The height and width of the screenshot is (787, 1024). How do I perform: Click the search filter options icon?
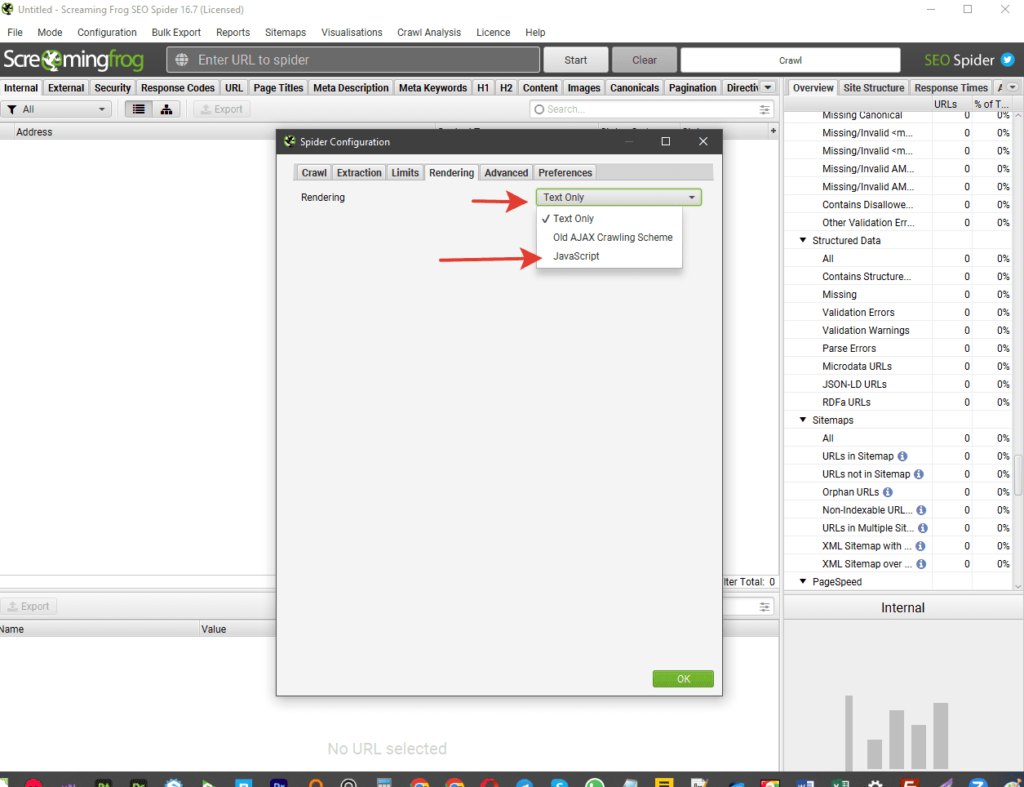click(764, 110)
